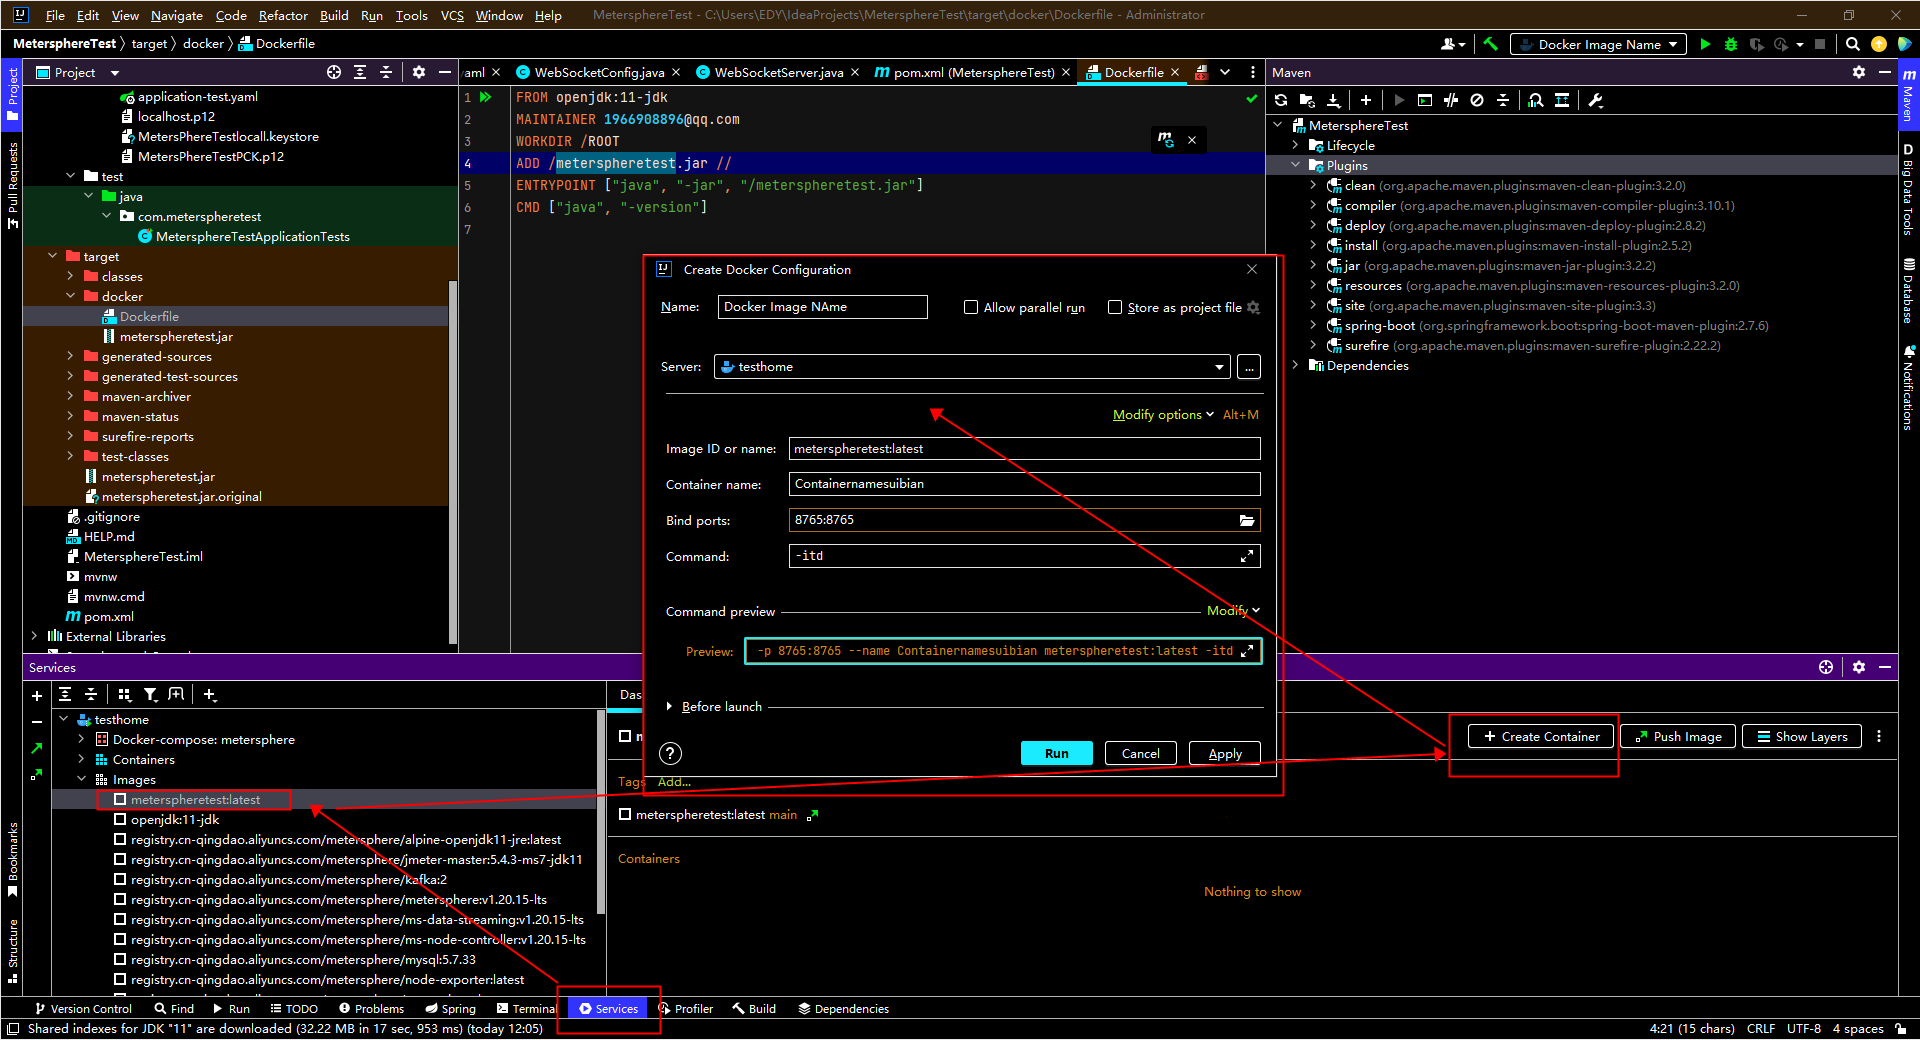
Task: Expand Before launch section
Action: coord(669,706)
